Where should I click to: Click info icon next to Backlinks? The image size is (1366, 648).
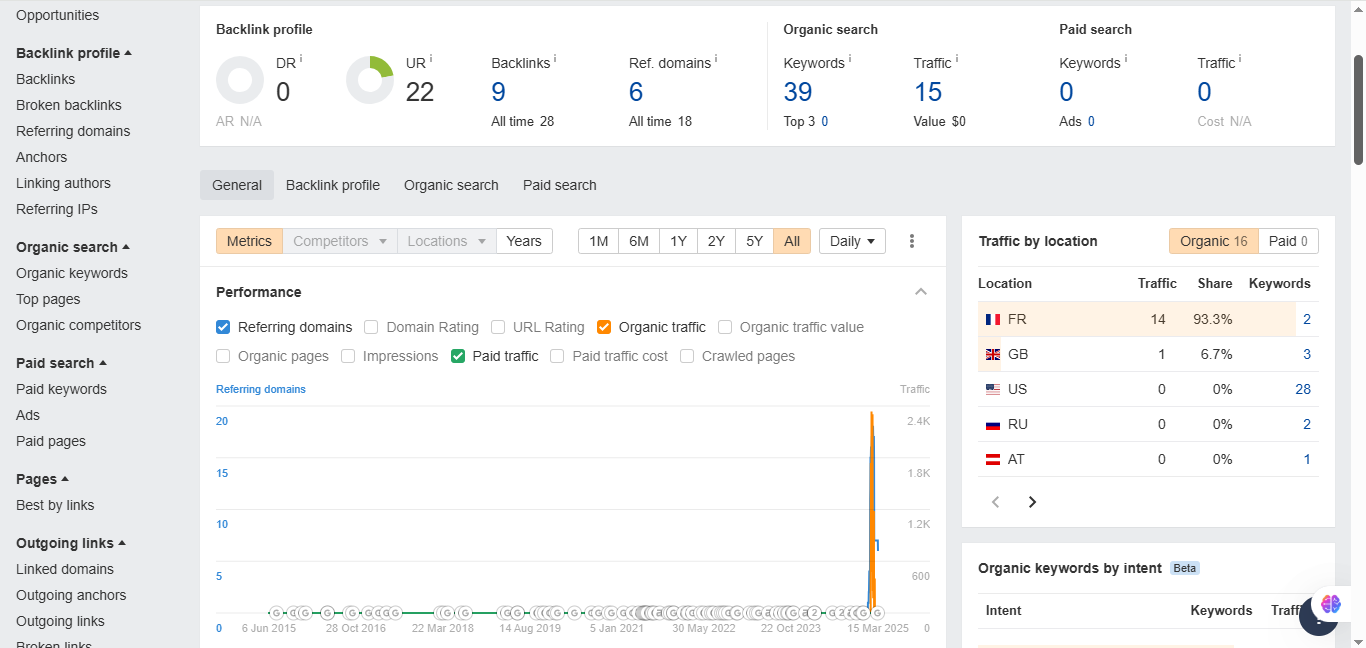[x=555, y=59]
